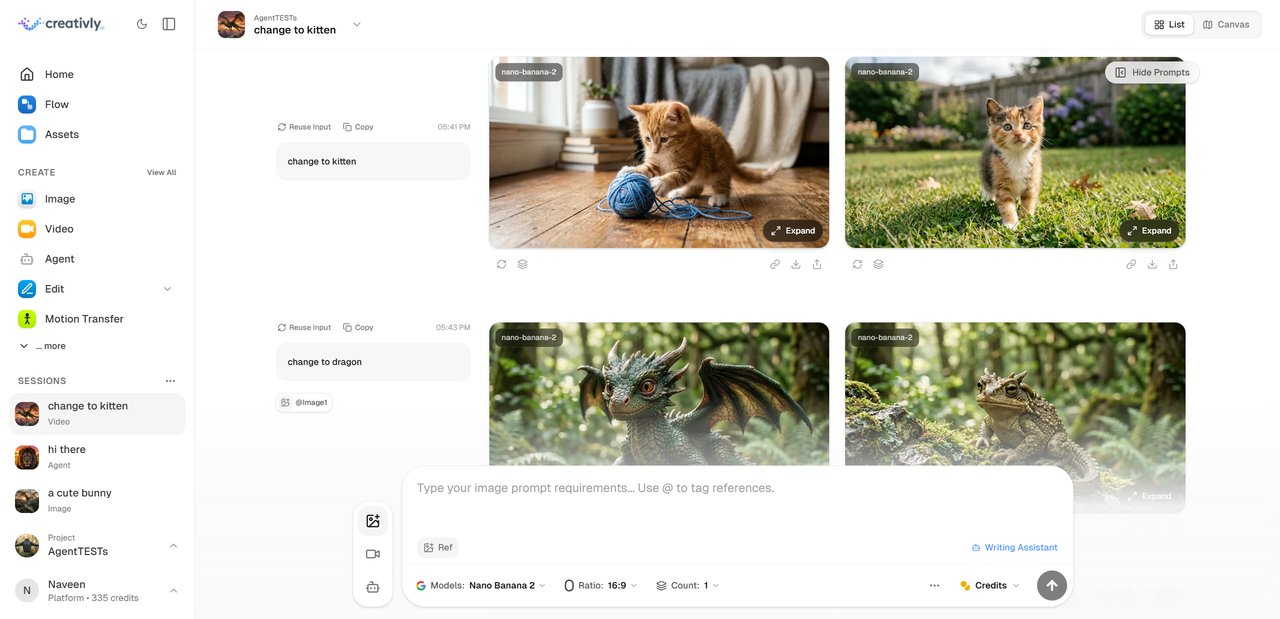The width and height of the screenshot is (1280, 619).
Task: Collapse the sidebar panel icon
Action: 169,24
